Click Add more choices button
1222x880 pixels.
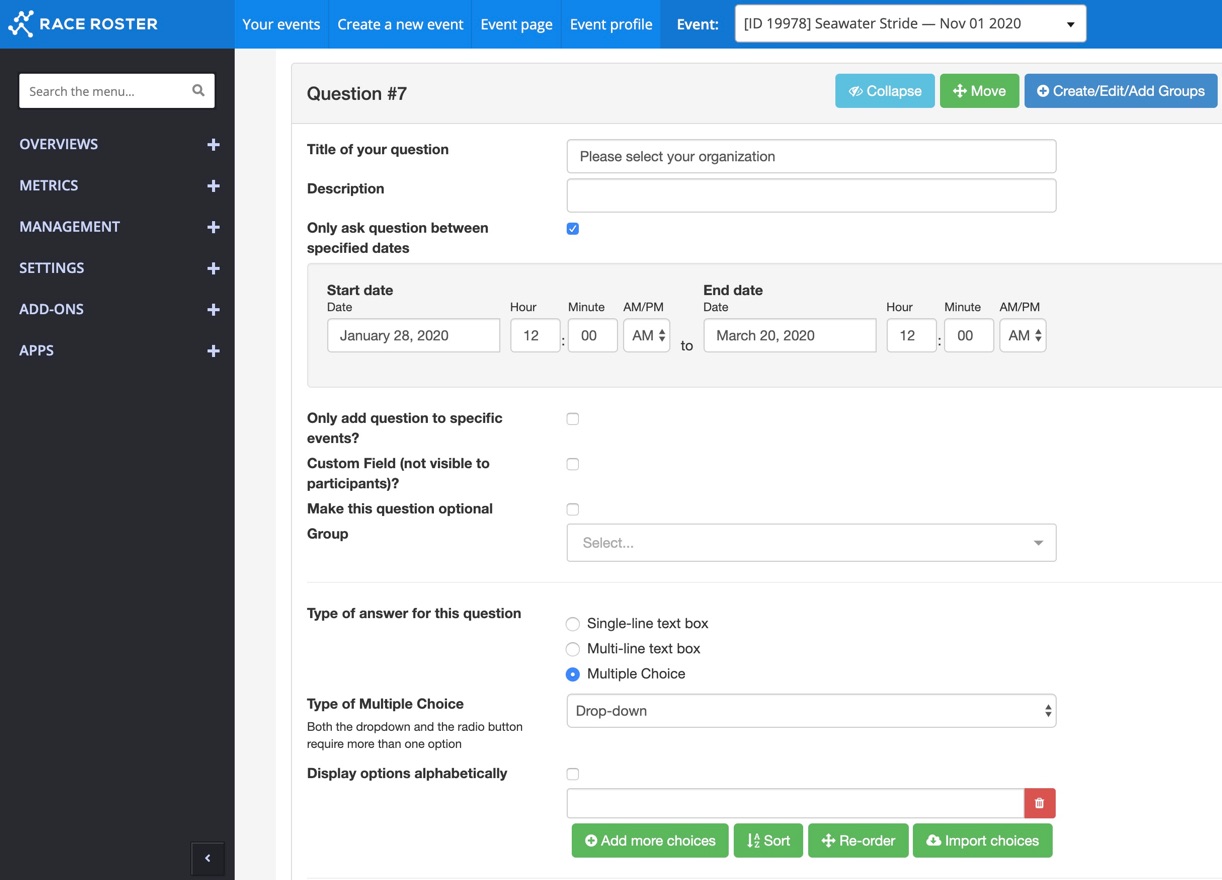pos(650,841)
